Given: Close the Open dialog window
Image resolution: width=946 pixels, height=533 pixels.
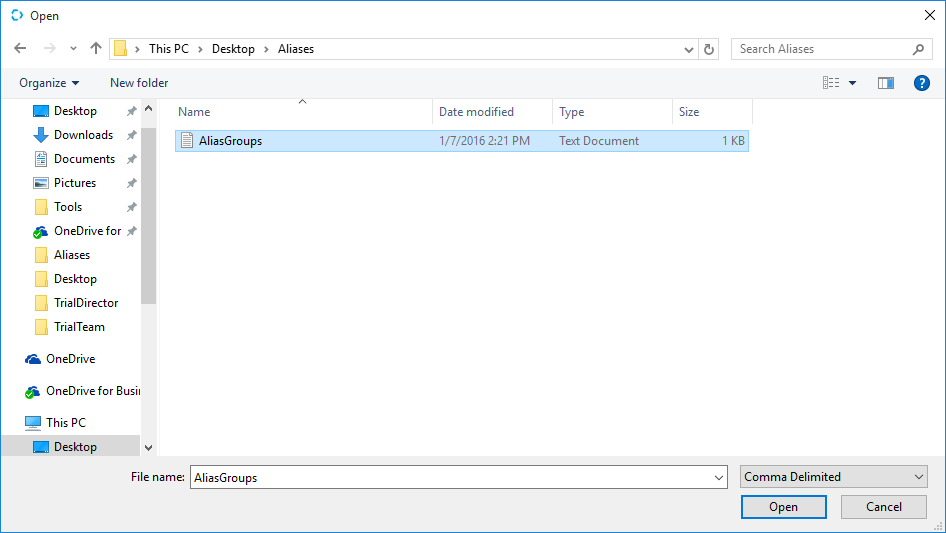Looking at the screenshot, I should click(x=930, y=16).
